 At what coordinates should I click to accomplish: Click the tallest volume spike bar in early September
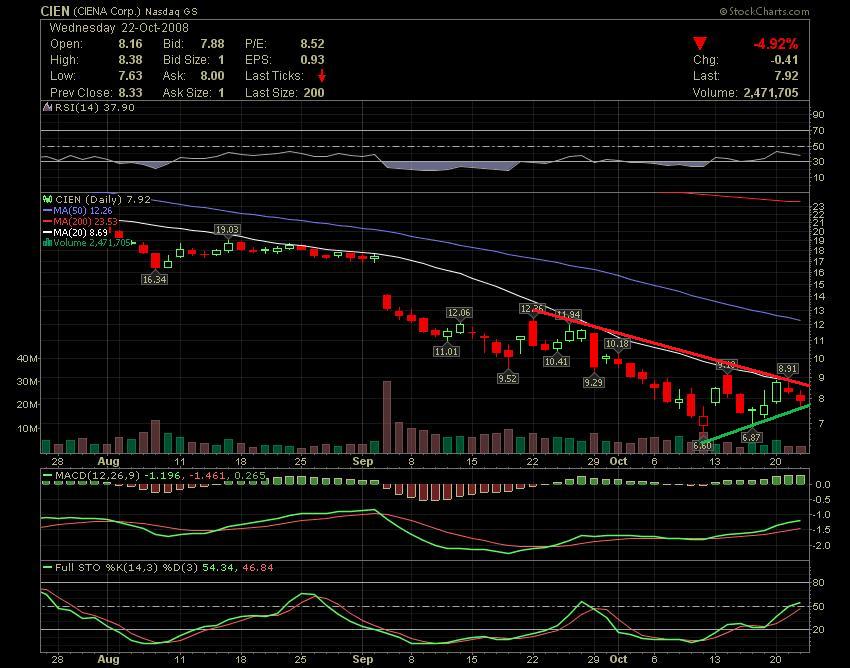[x=387, y=417]
